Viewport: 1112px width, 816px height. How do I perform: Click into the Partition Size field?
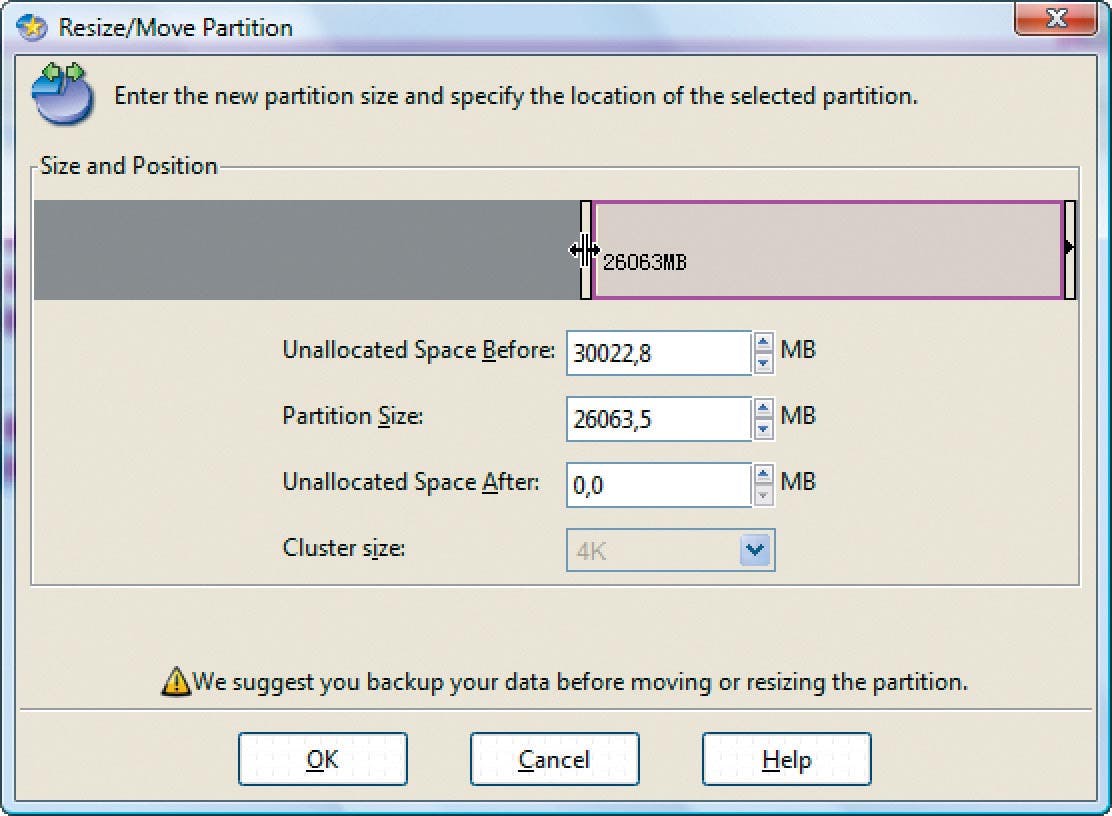[x=658, y=419]
